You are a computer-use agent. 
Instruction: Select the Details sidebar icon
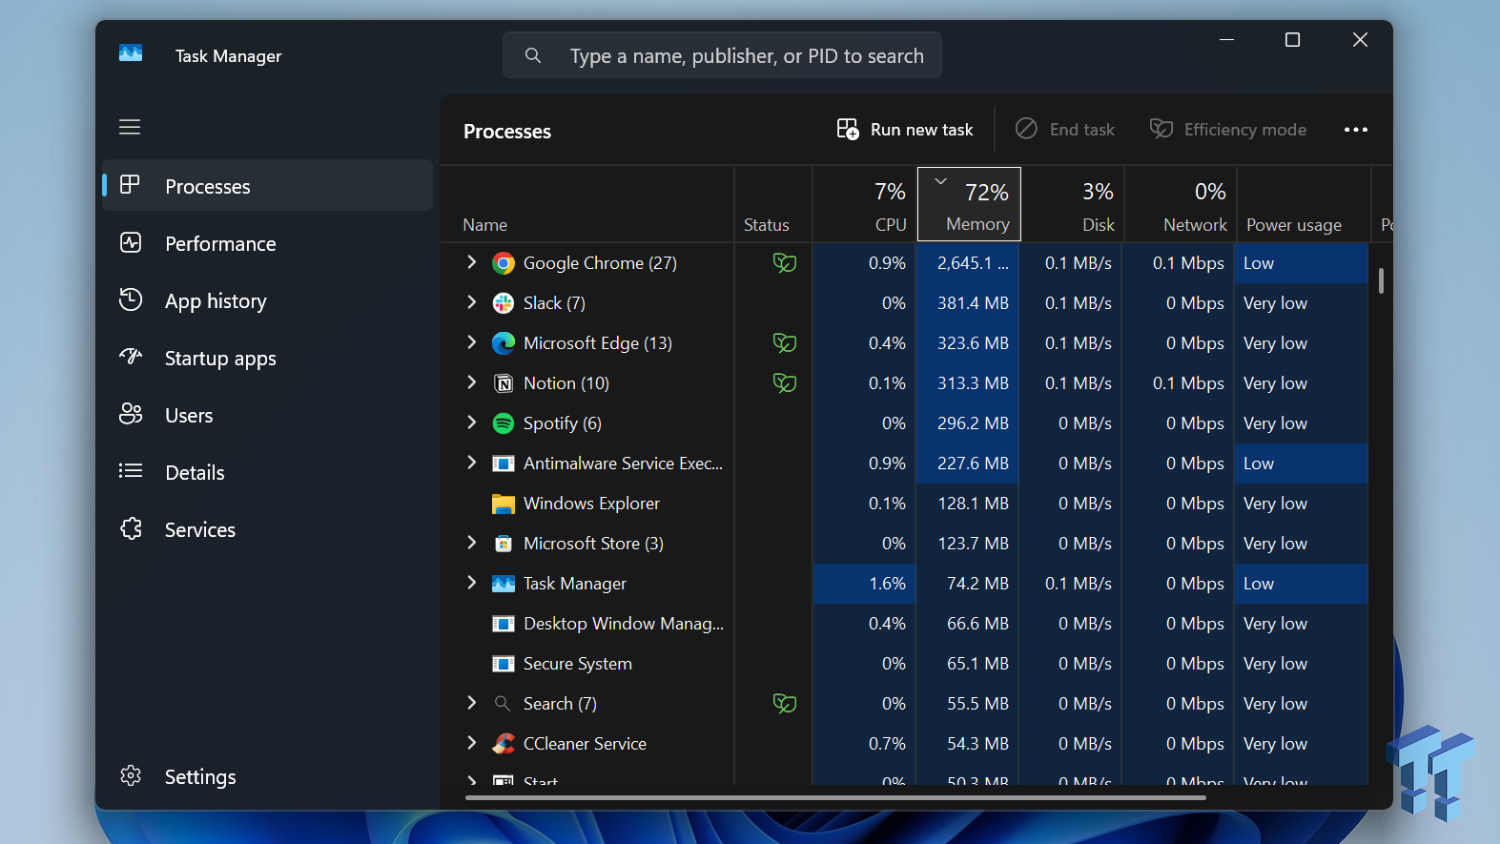(x=131, y=472)
